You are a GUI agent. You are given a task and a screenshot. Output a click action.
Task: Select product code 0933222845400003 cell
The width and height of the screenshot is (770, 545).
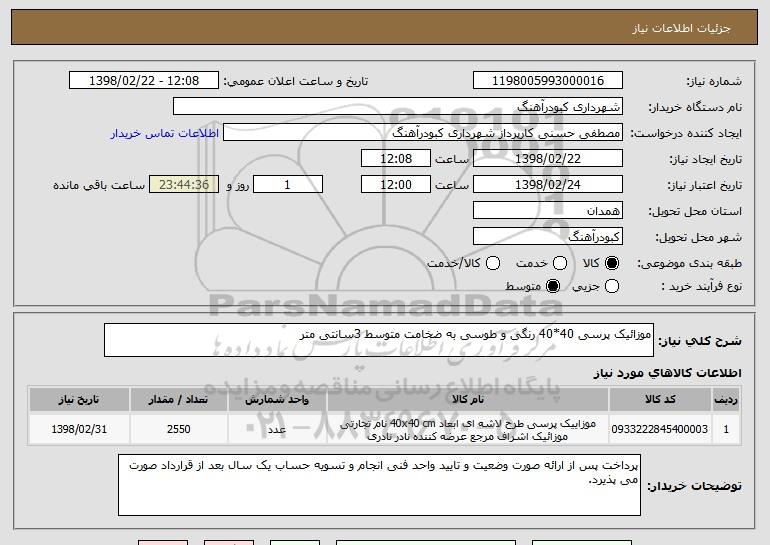(x=660, y=430)
